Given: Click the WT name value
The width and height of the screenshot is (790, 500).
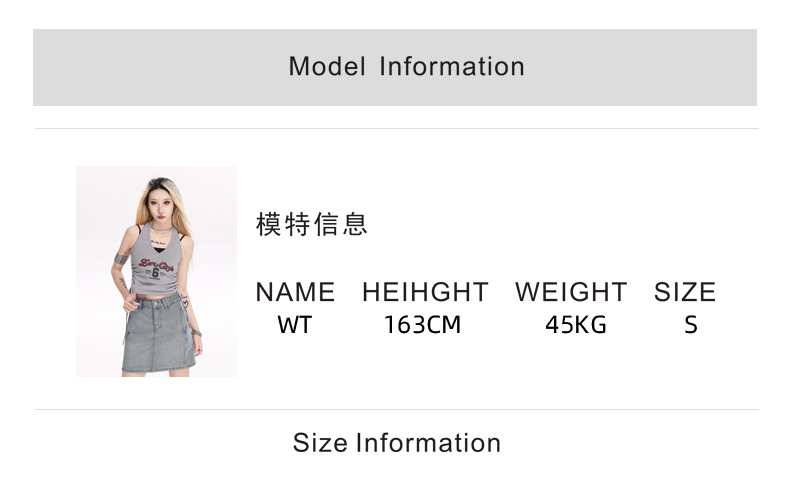Looking at the screenshot, I should 295,325.
